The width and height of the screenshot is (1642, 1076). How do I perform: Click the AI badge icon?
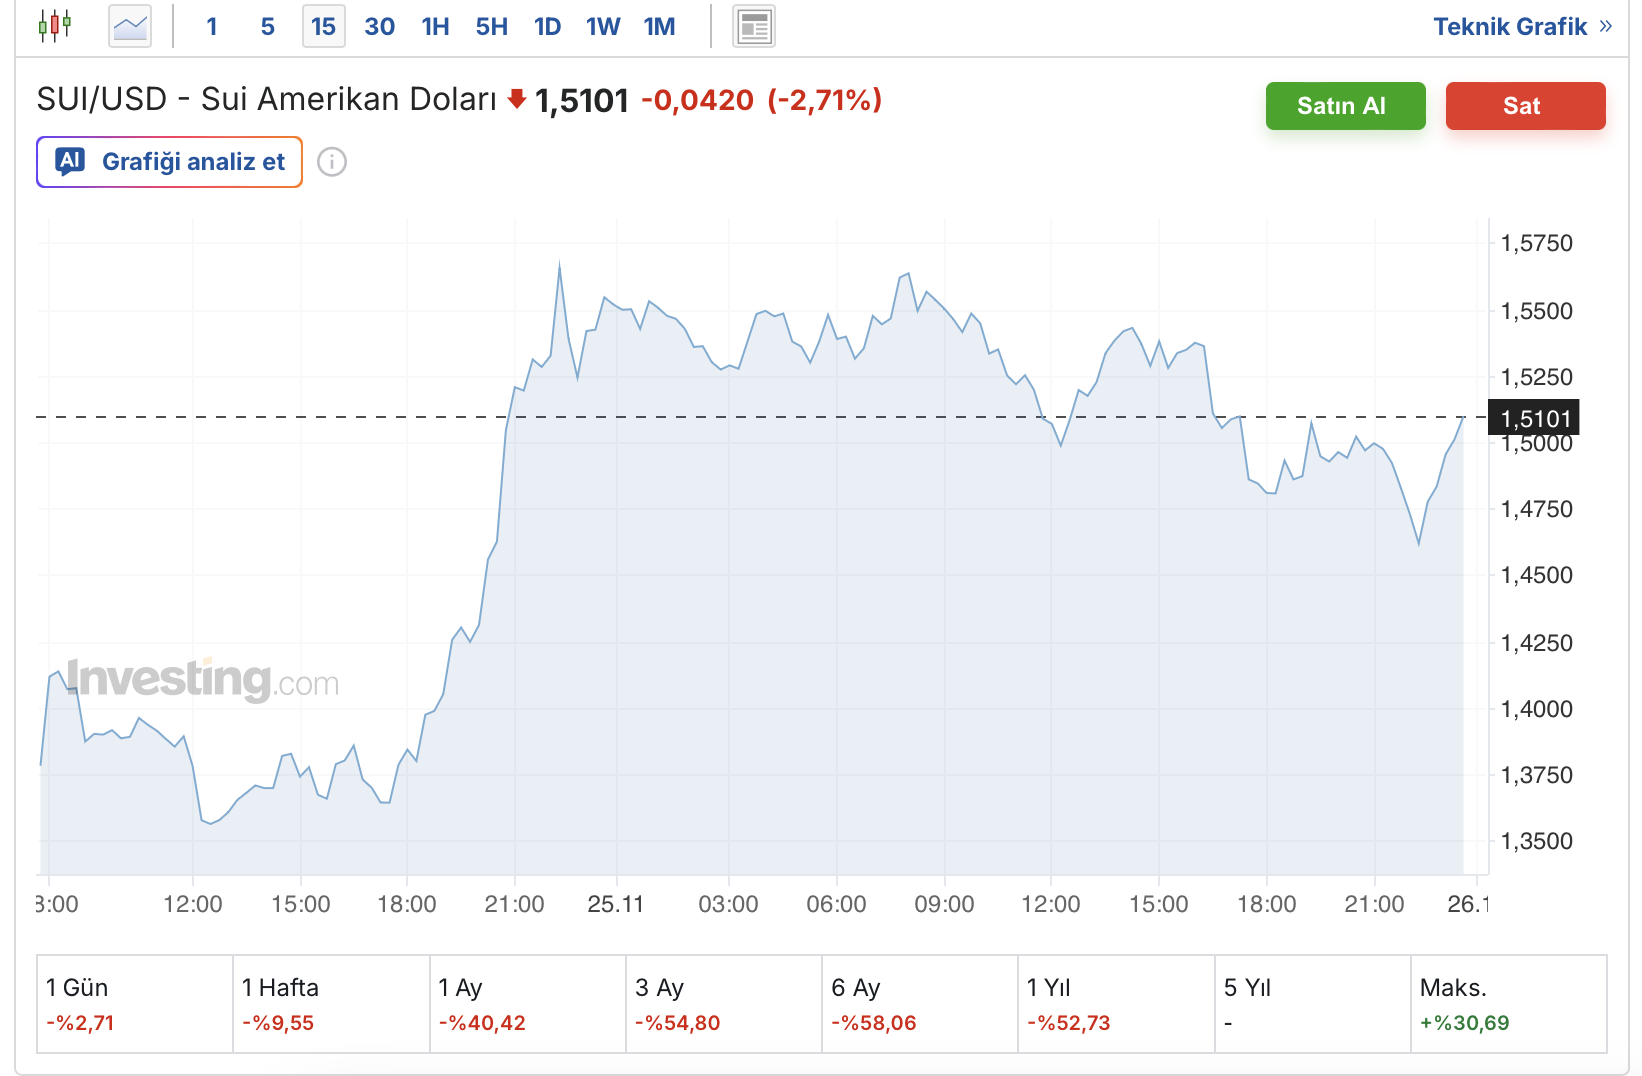tap(70, 161)
